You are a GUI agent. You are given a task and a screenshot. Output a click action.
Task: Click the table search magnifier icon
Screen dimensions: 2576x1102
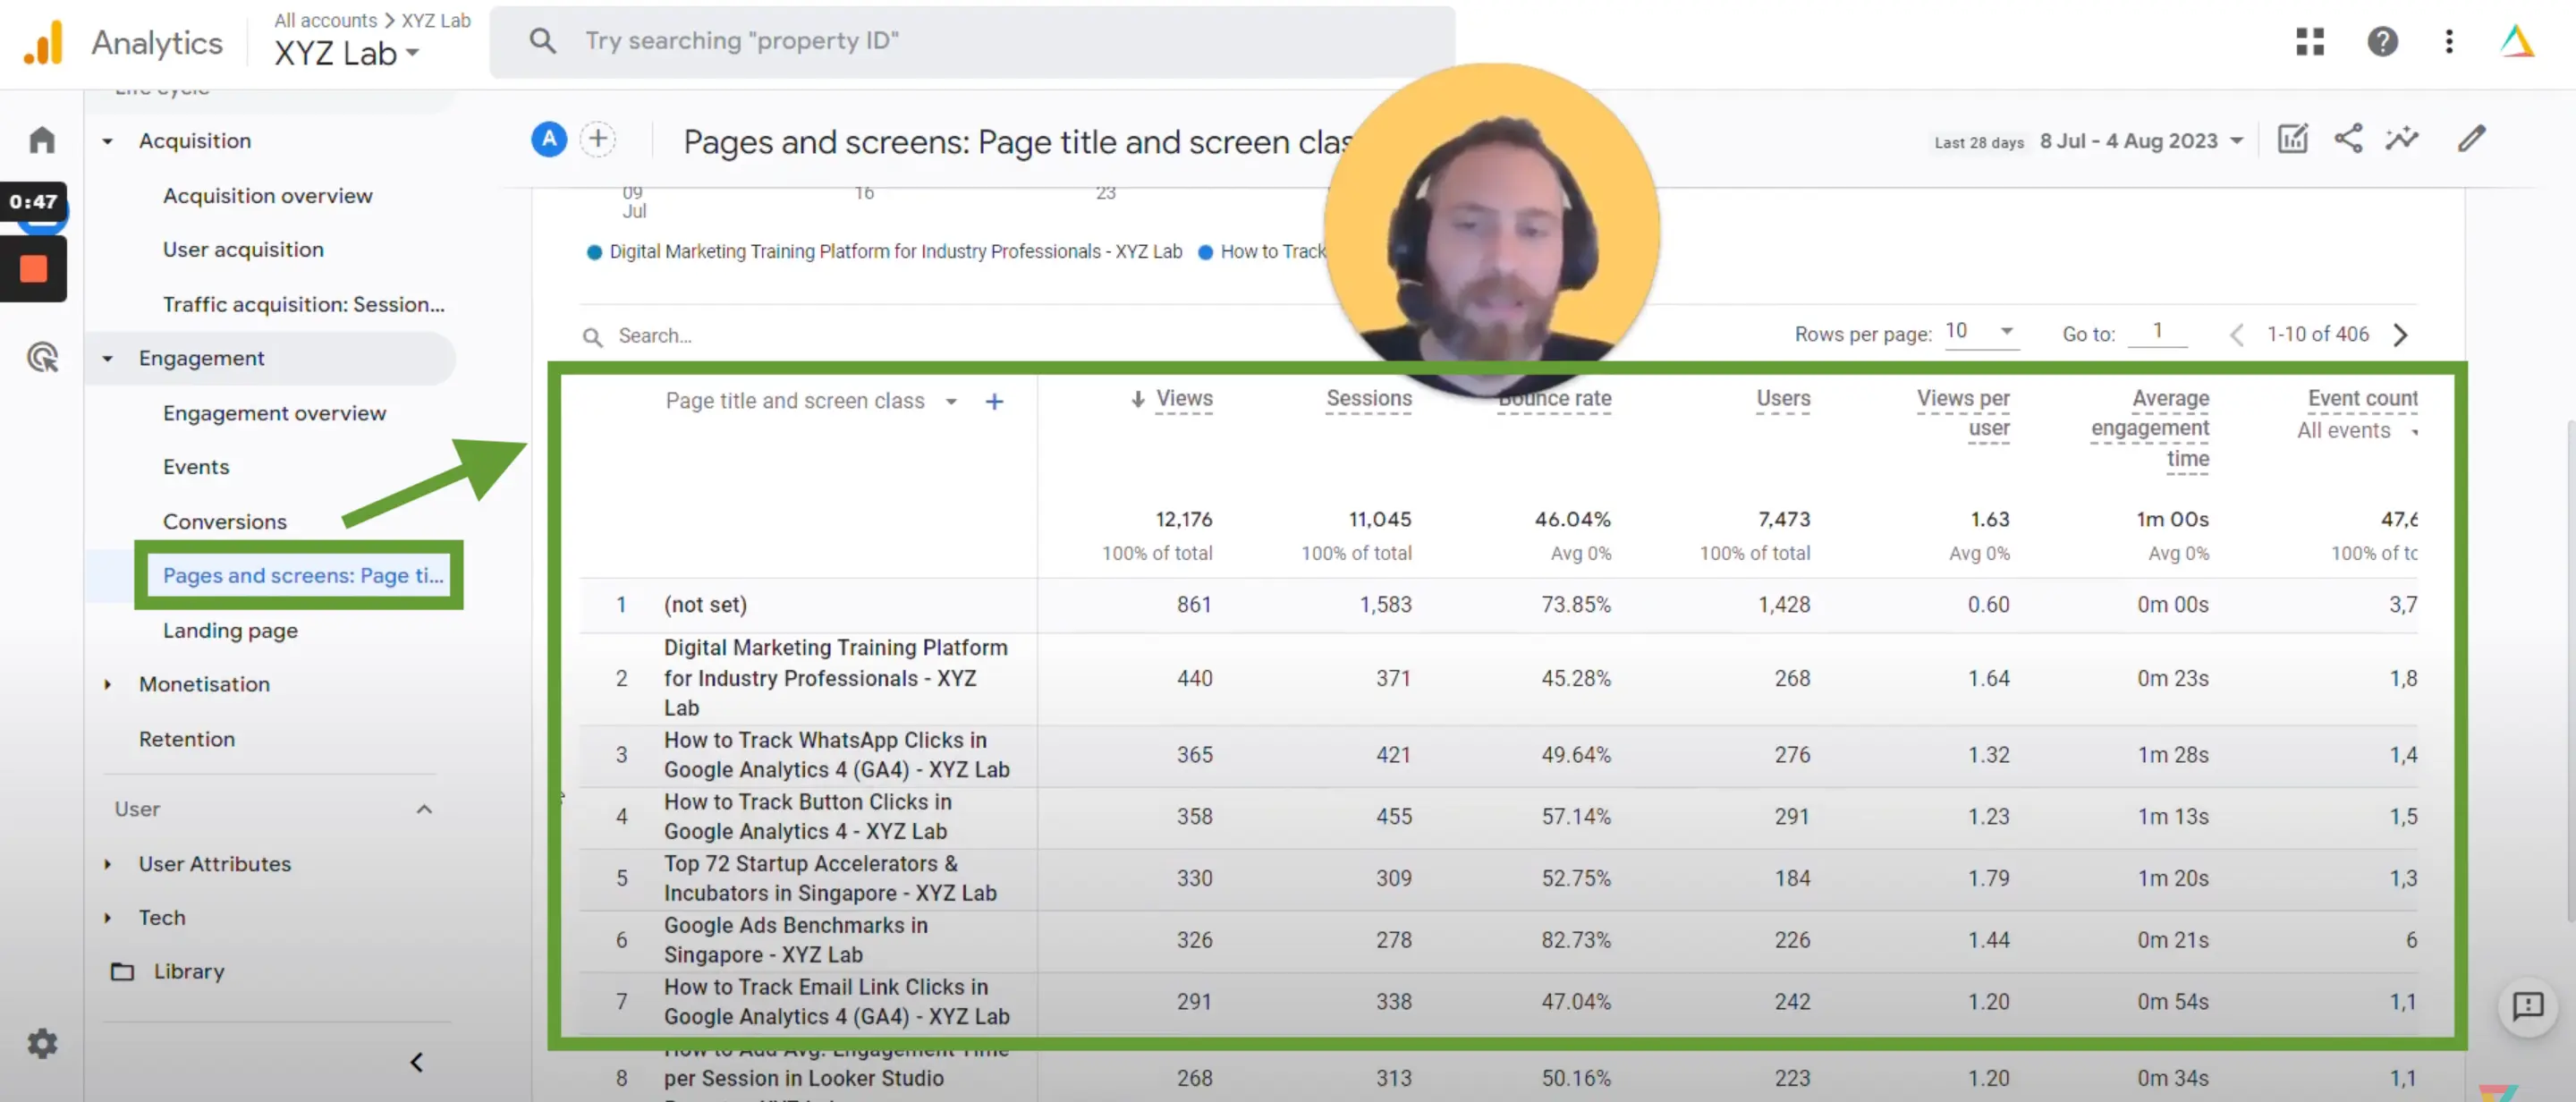(x=593, y=337)
